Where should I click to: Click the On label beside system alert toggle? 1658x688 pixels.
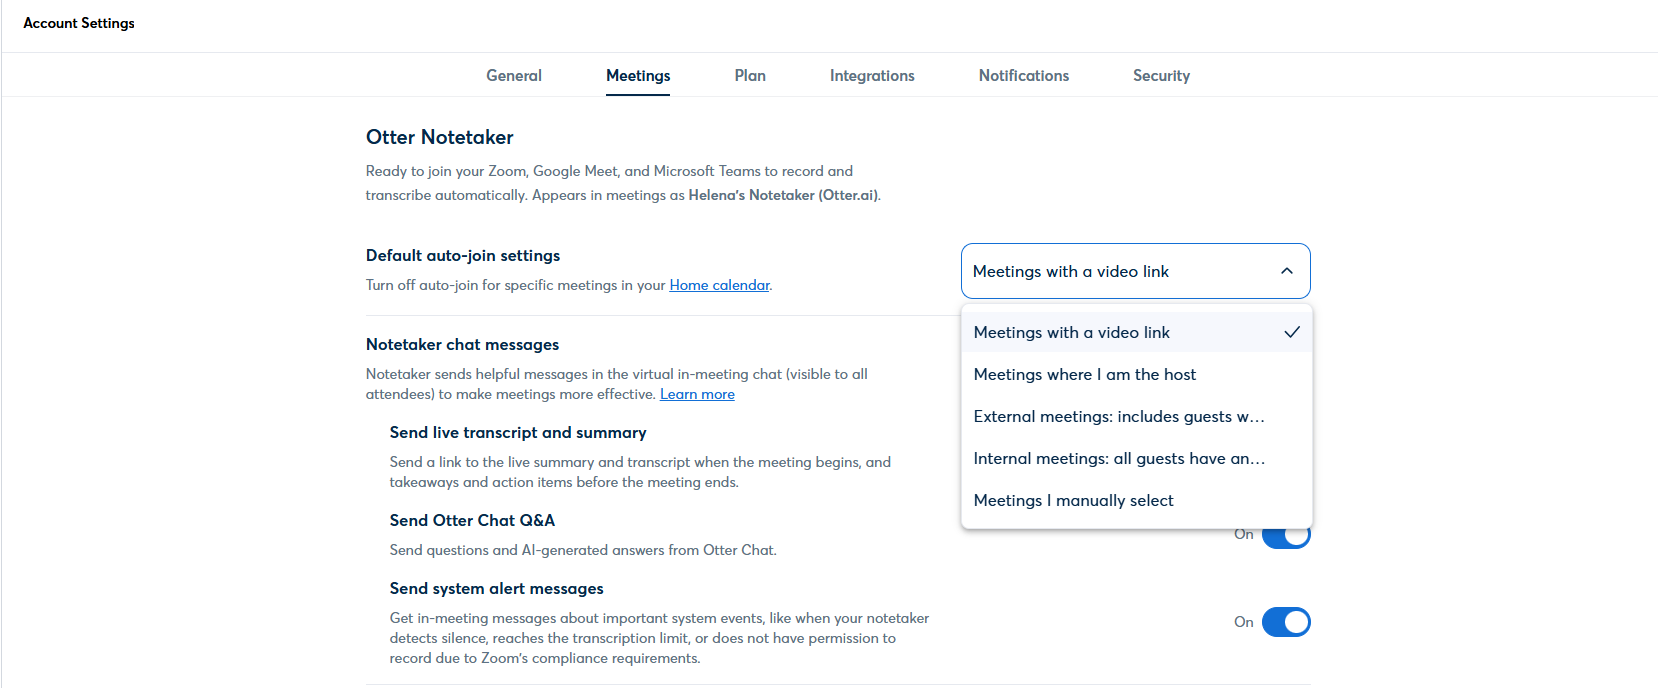point(1243,622)
